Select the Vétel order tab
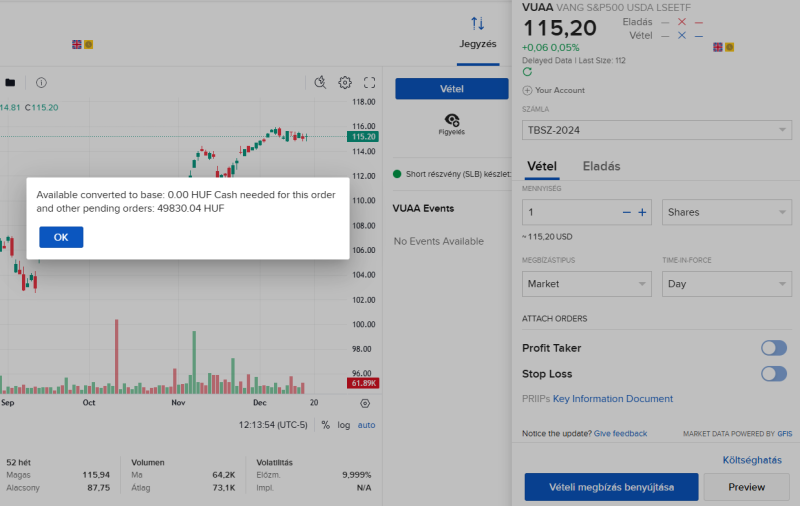Screen dimensions: 800x506 [542, 166]
